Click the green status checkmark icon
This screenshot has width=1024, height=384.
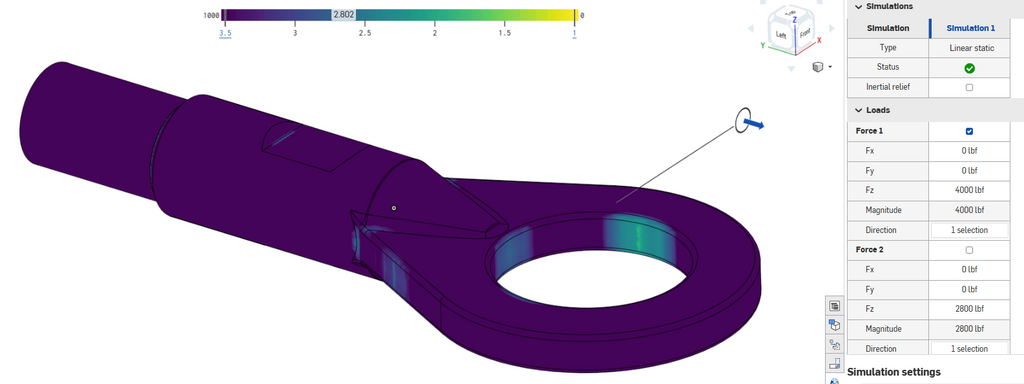pyautogui.click(x=969, y=68)
